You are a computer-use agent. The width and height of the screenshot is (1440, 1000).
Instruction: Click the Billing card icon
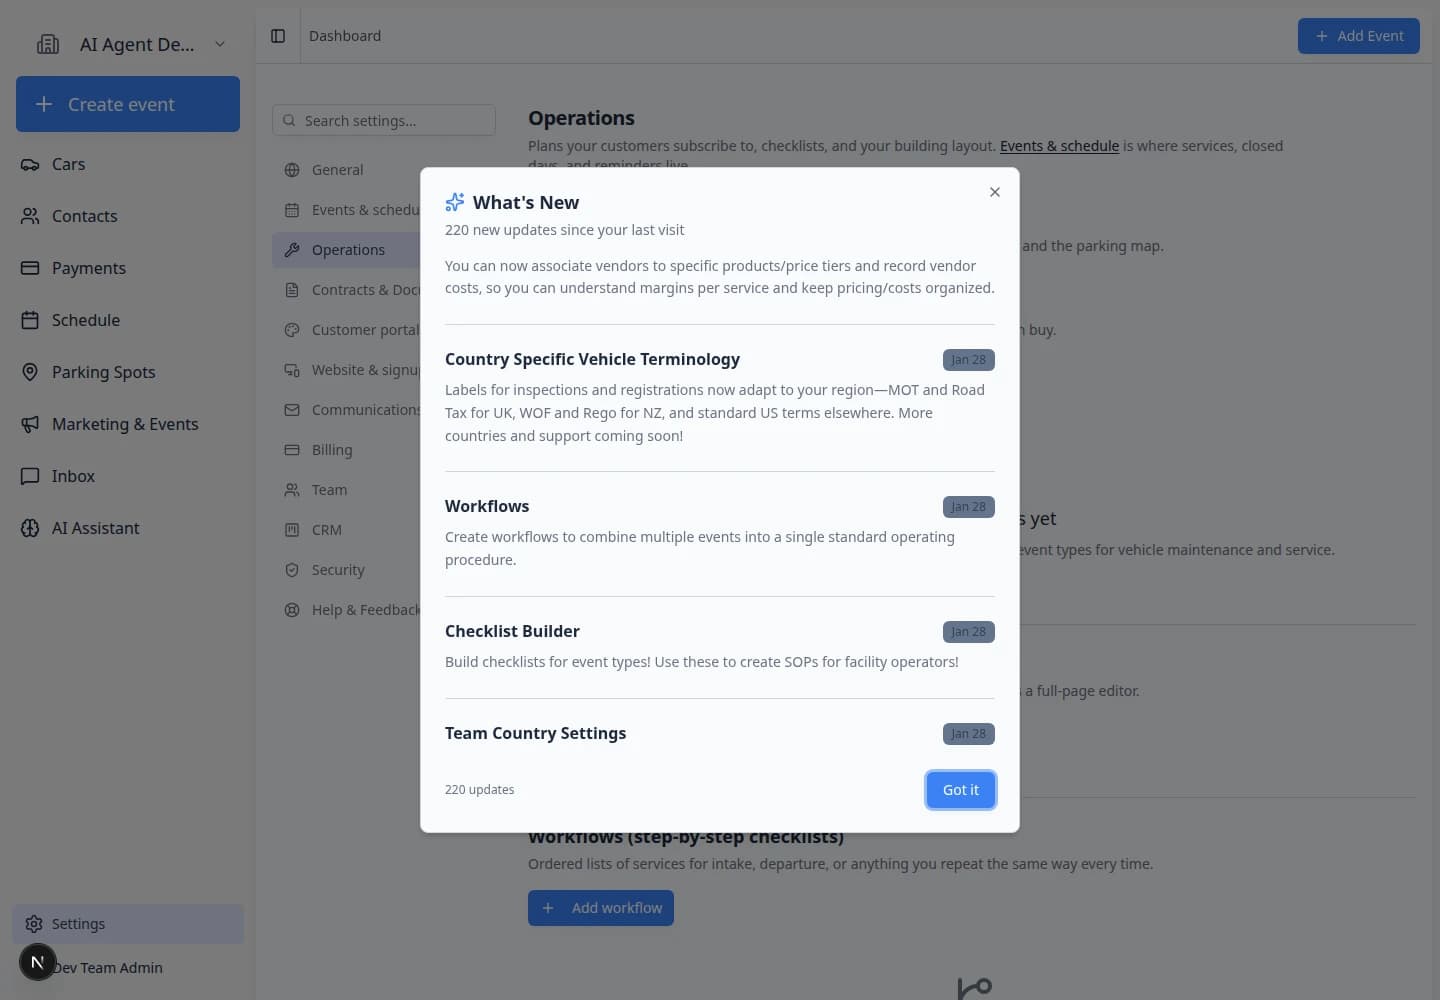[292, 450]
